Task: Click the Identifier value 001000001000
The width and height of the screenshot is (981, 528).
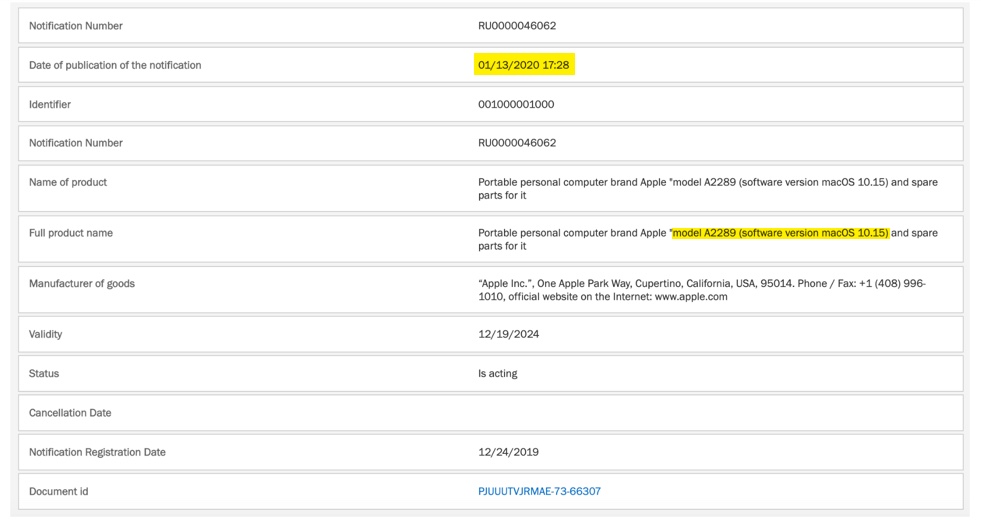Action: [516, 104]
